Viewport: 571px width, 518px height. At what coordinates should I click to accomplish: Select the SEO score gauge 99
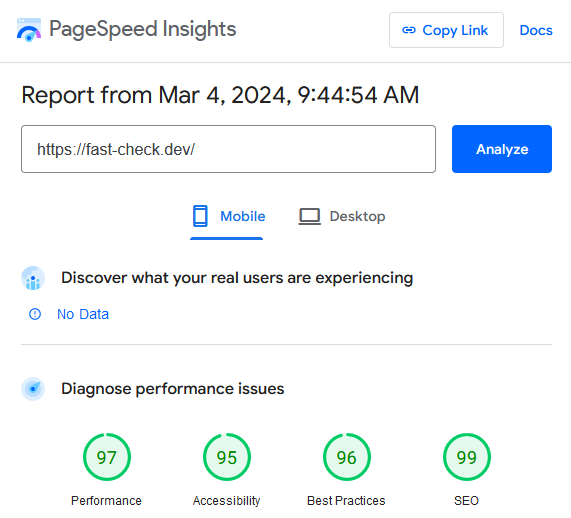[467, 457]
